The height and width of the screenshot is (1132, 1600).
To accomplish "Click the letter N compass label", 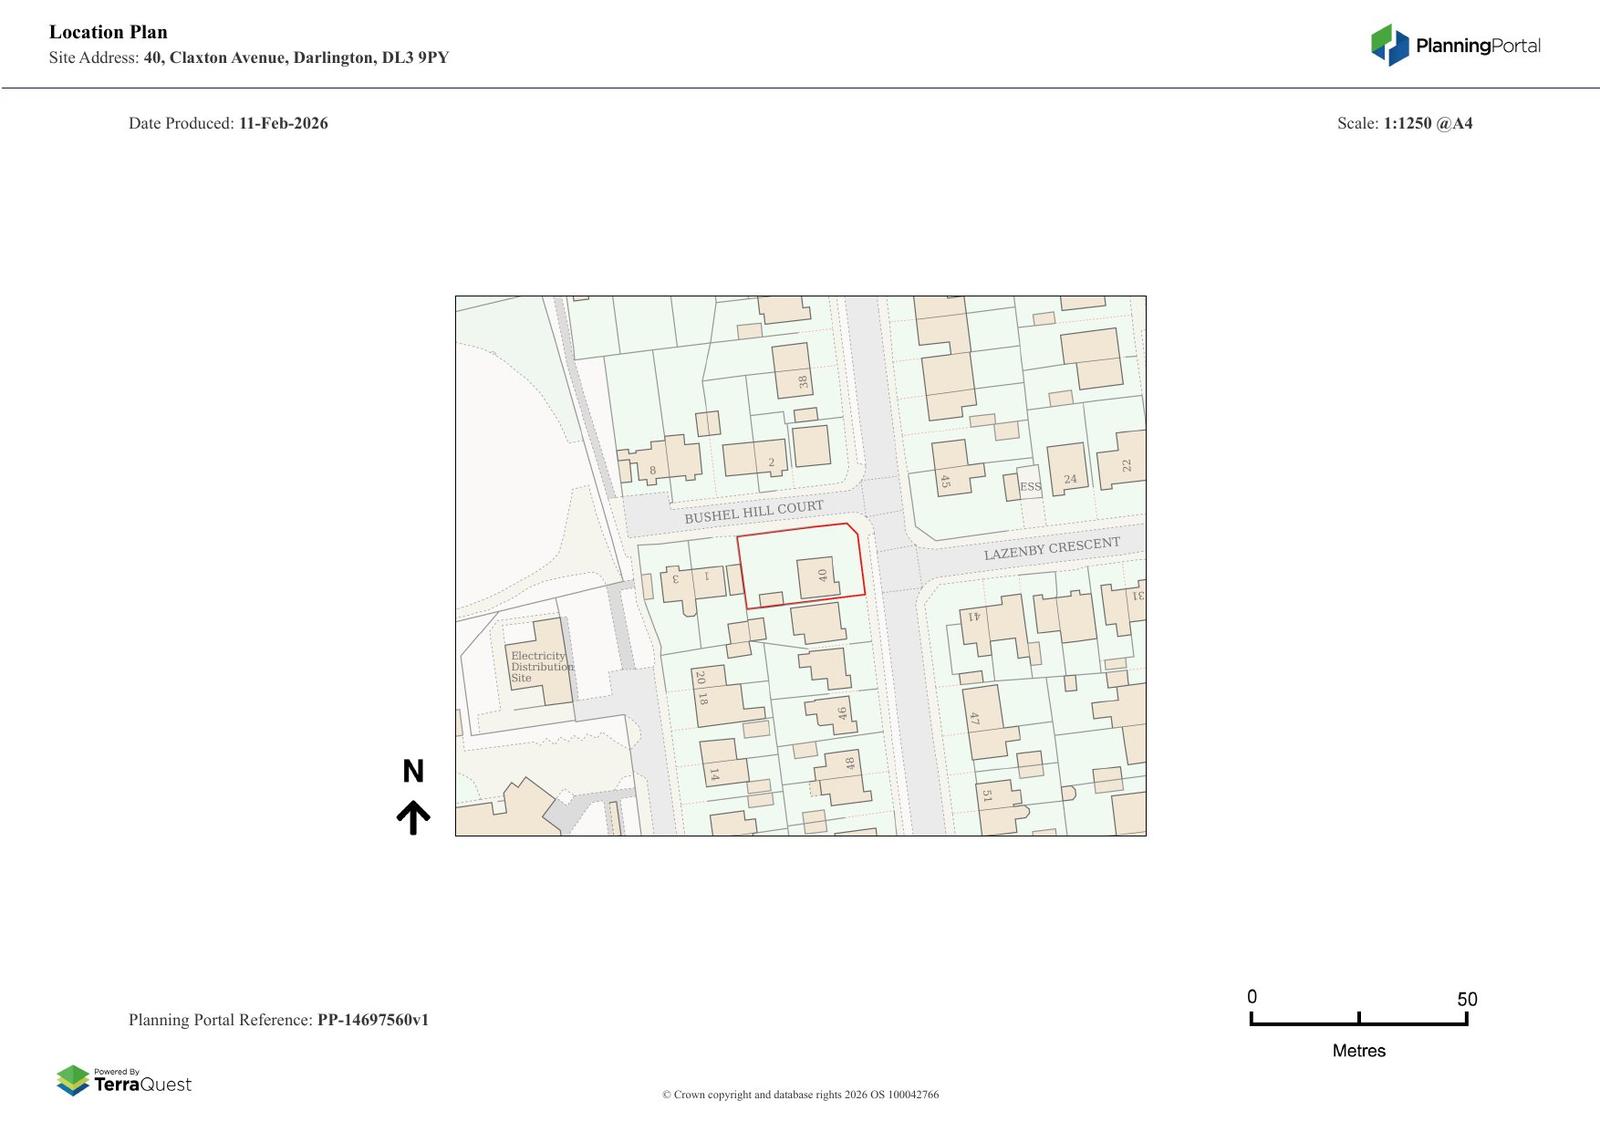I will [x=413, y=771].
